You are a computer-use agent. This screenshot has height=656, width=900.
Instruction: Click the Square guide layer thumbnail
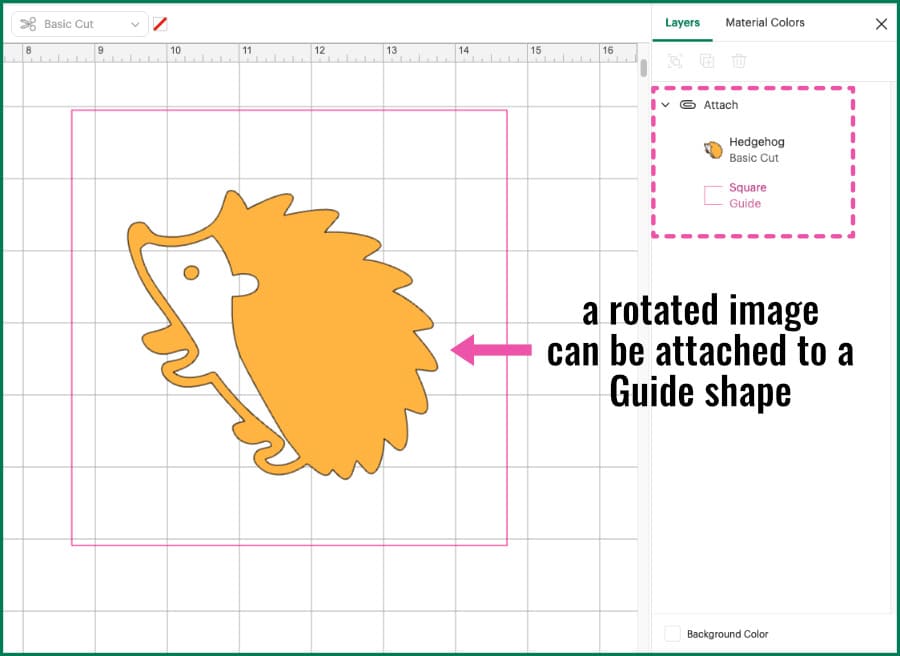[x=713, y=195]
